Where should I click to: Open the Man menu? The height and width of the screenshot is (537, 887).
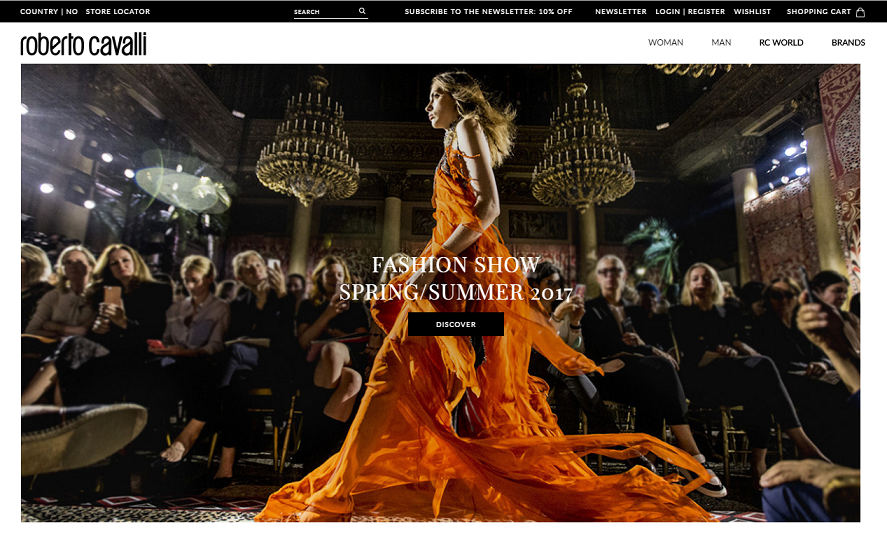coord(721,42)
